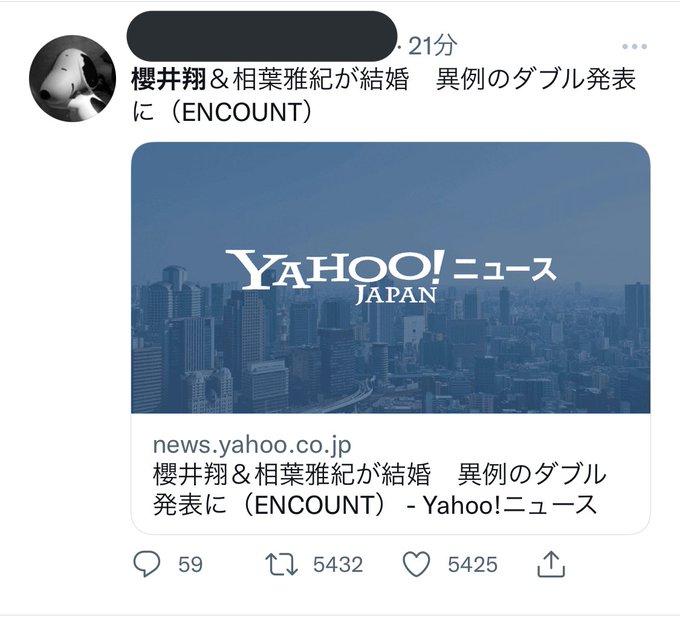This screenshot has width=680, height=619.
Task: View the poster's round avatar picture
Action: tap(72, 79)
